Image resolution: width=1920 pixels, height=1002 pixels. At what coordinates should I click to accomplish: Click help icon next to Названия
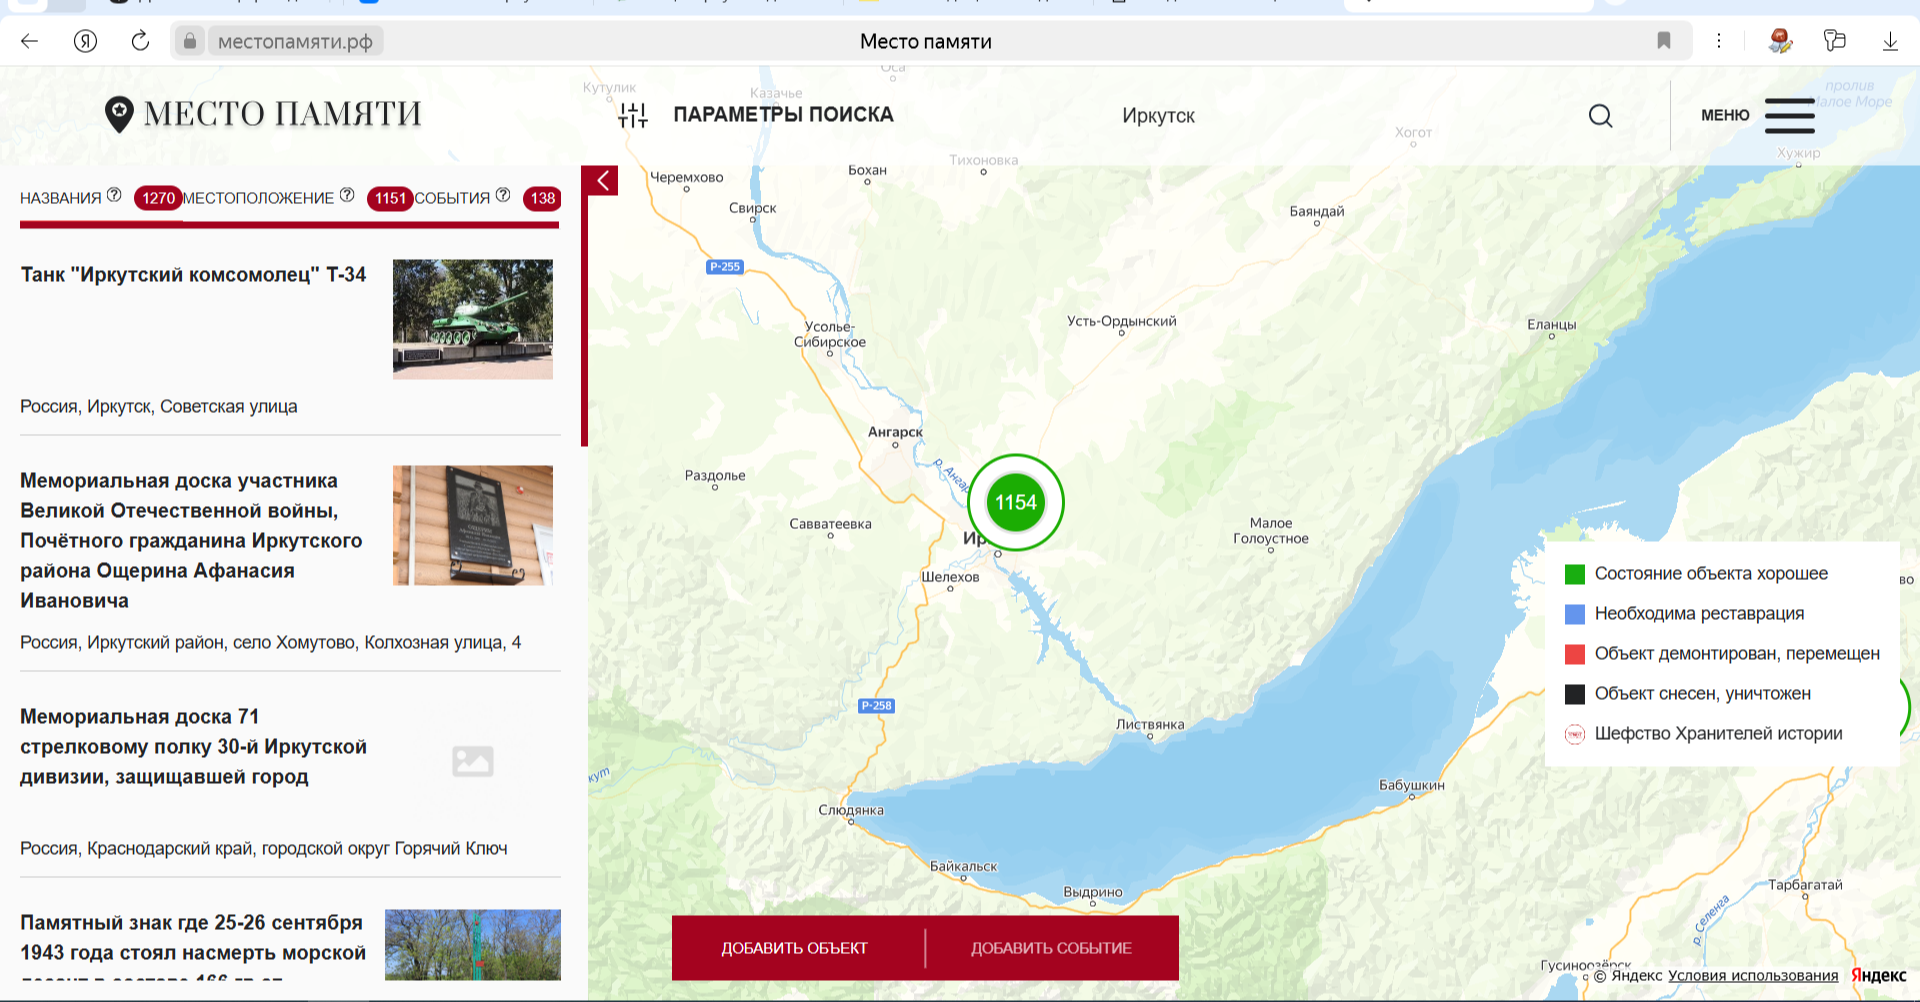(114, 195)
